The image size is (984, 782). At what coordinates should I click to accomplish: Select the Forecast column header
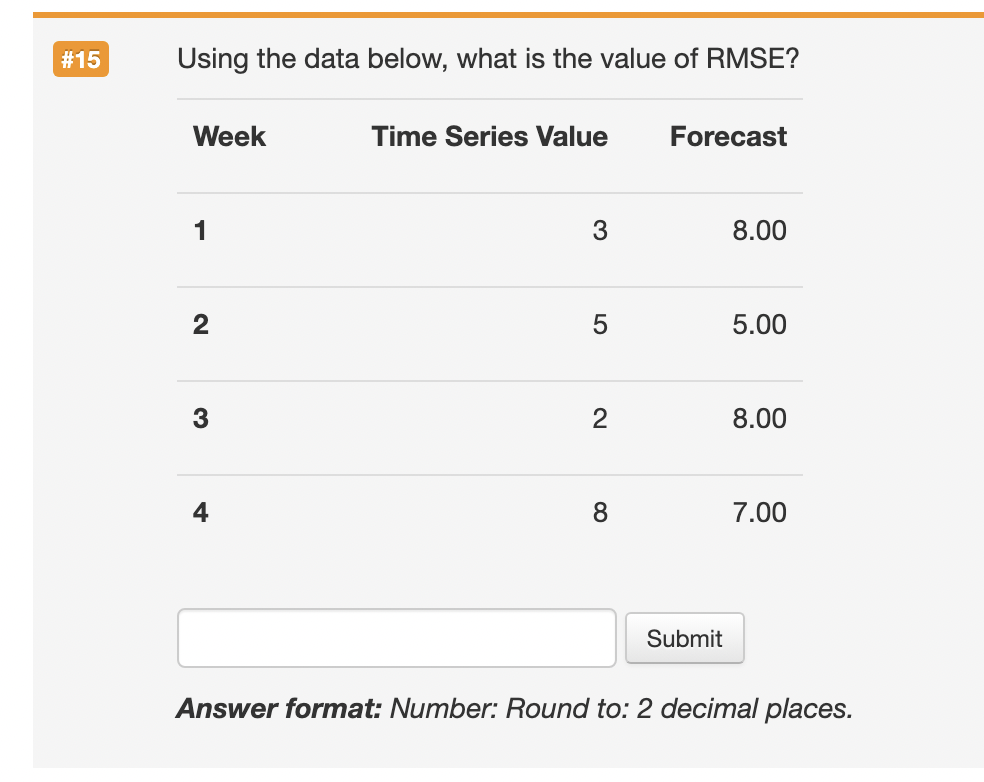pos(728,137)
